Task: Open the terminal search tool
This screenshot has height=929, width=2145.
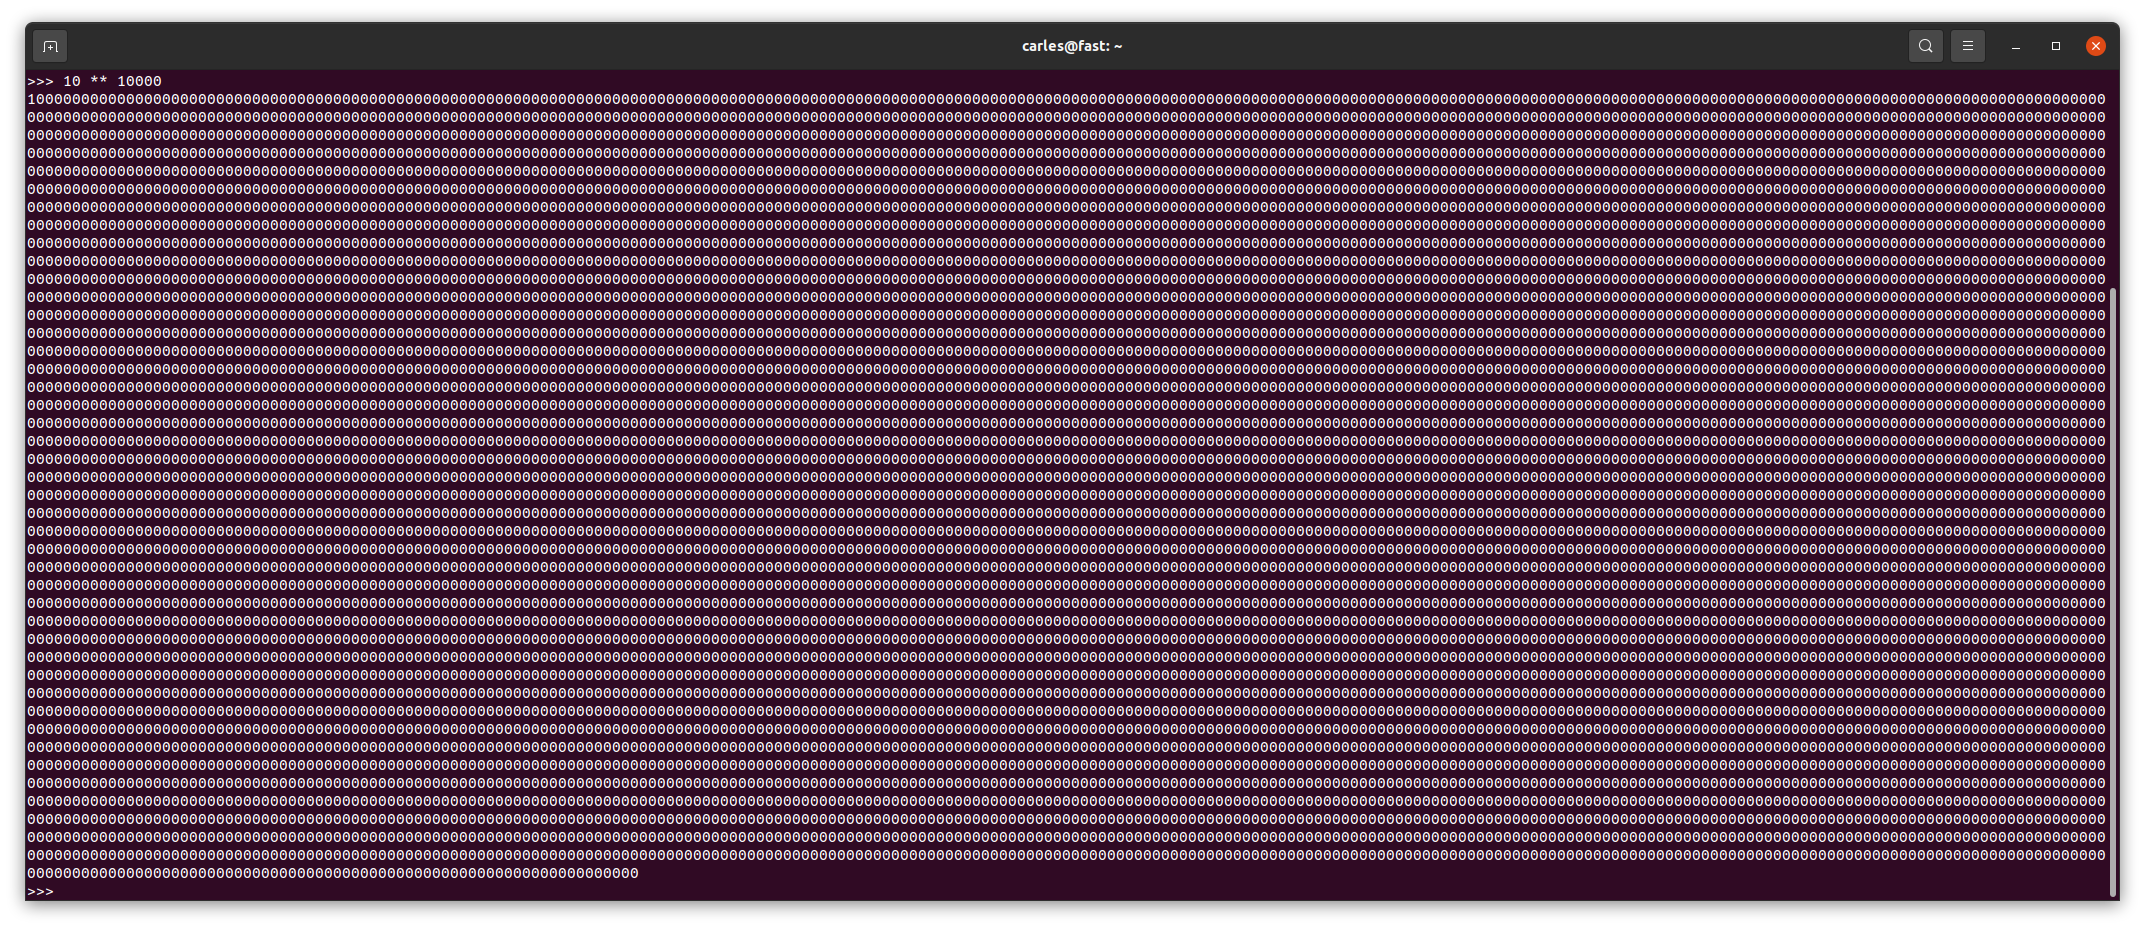Action: pos(1925,46)
